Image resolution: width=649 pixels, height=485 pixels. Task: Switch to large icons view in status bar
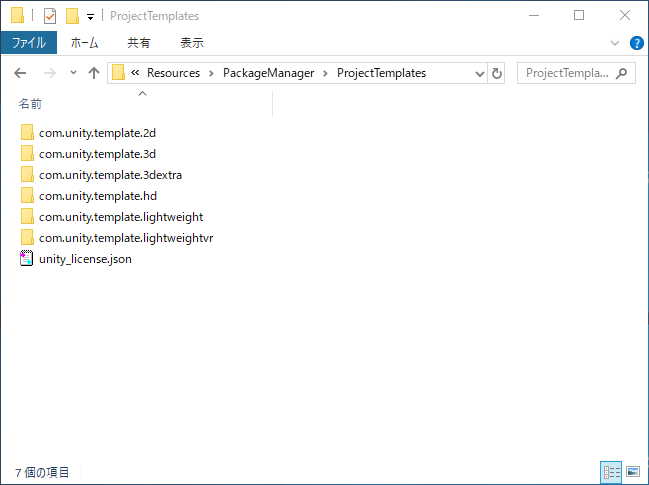[x=633, y=472]
